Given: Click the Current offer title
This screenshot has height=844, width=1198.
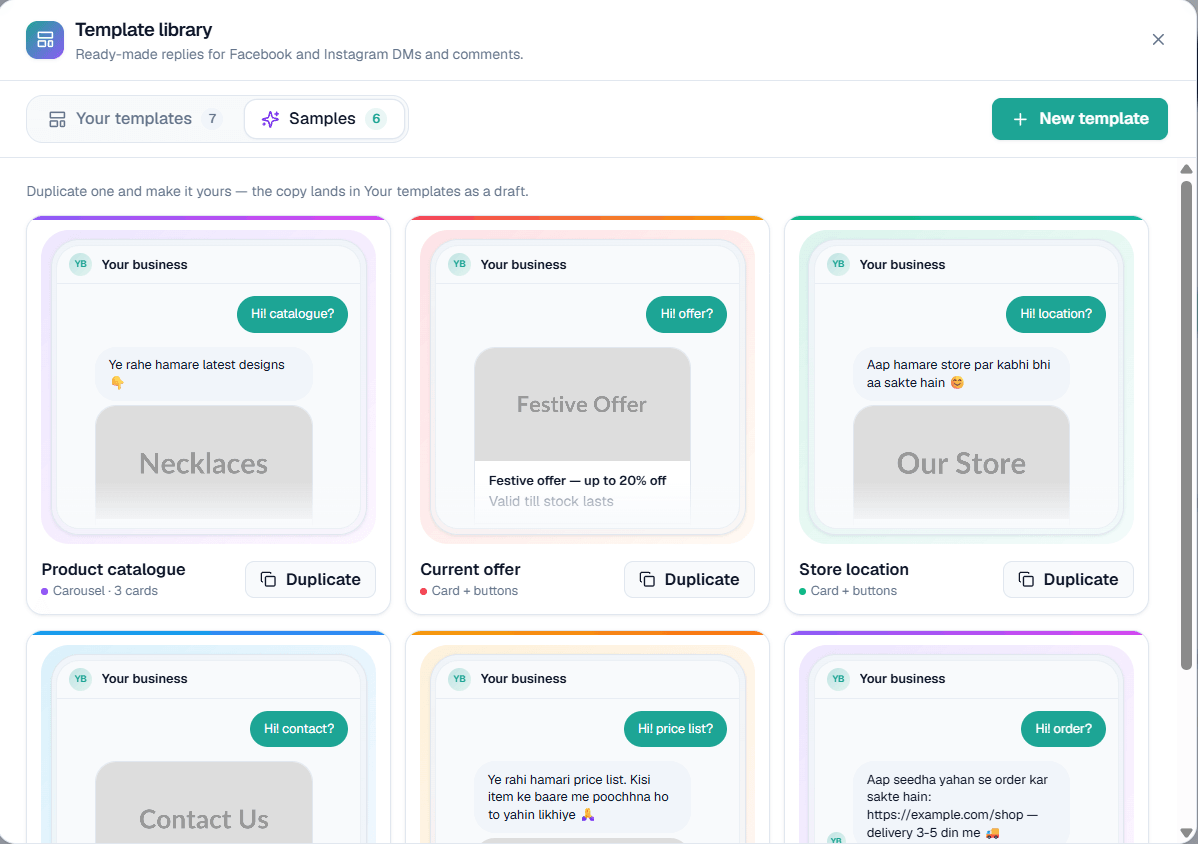Looking at the screenshot, I should tap(470, 569).
